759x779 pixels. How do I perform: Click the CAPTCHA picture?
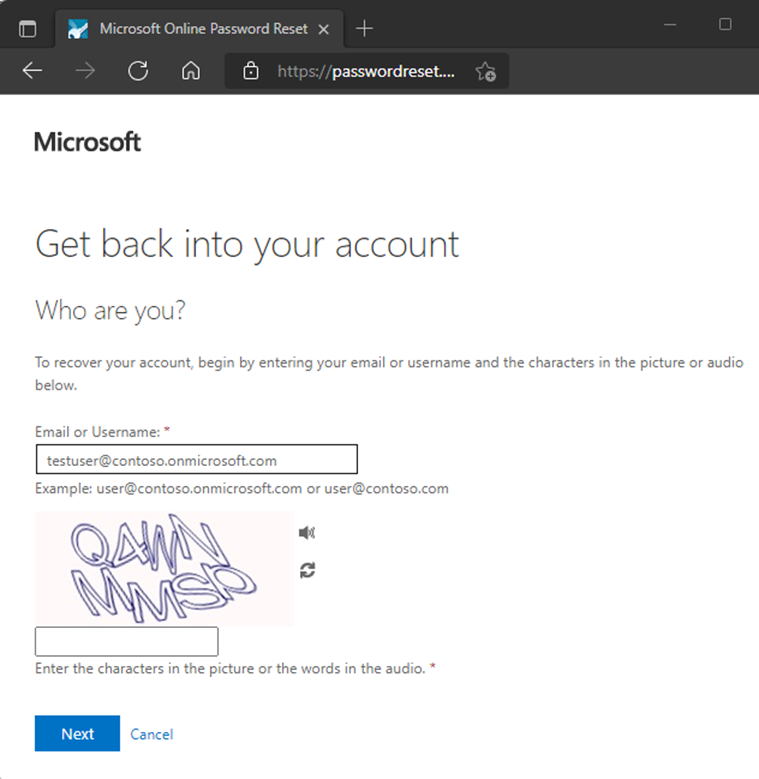point(164,568)
